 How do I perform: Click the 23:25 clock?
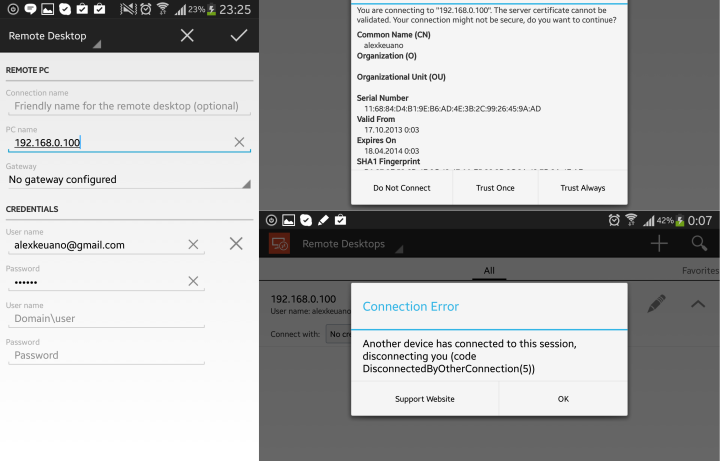tap(235, 9)
